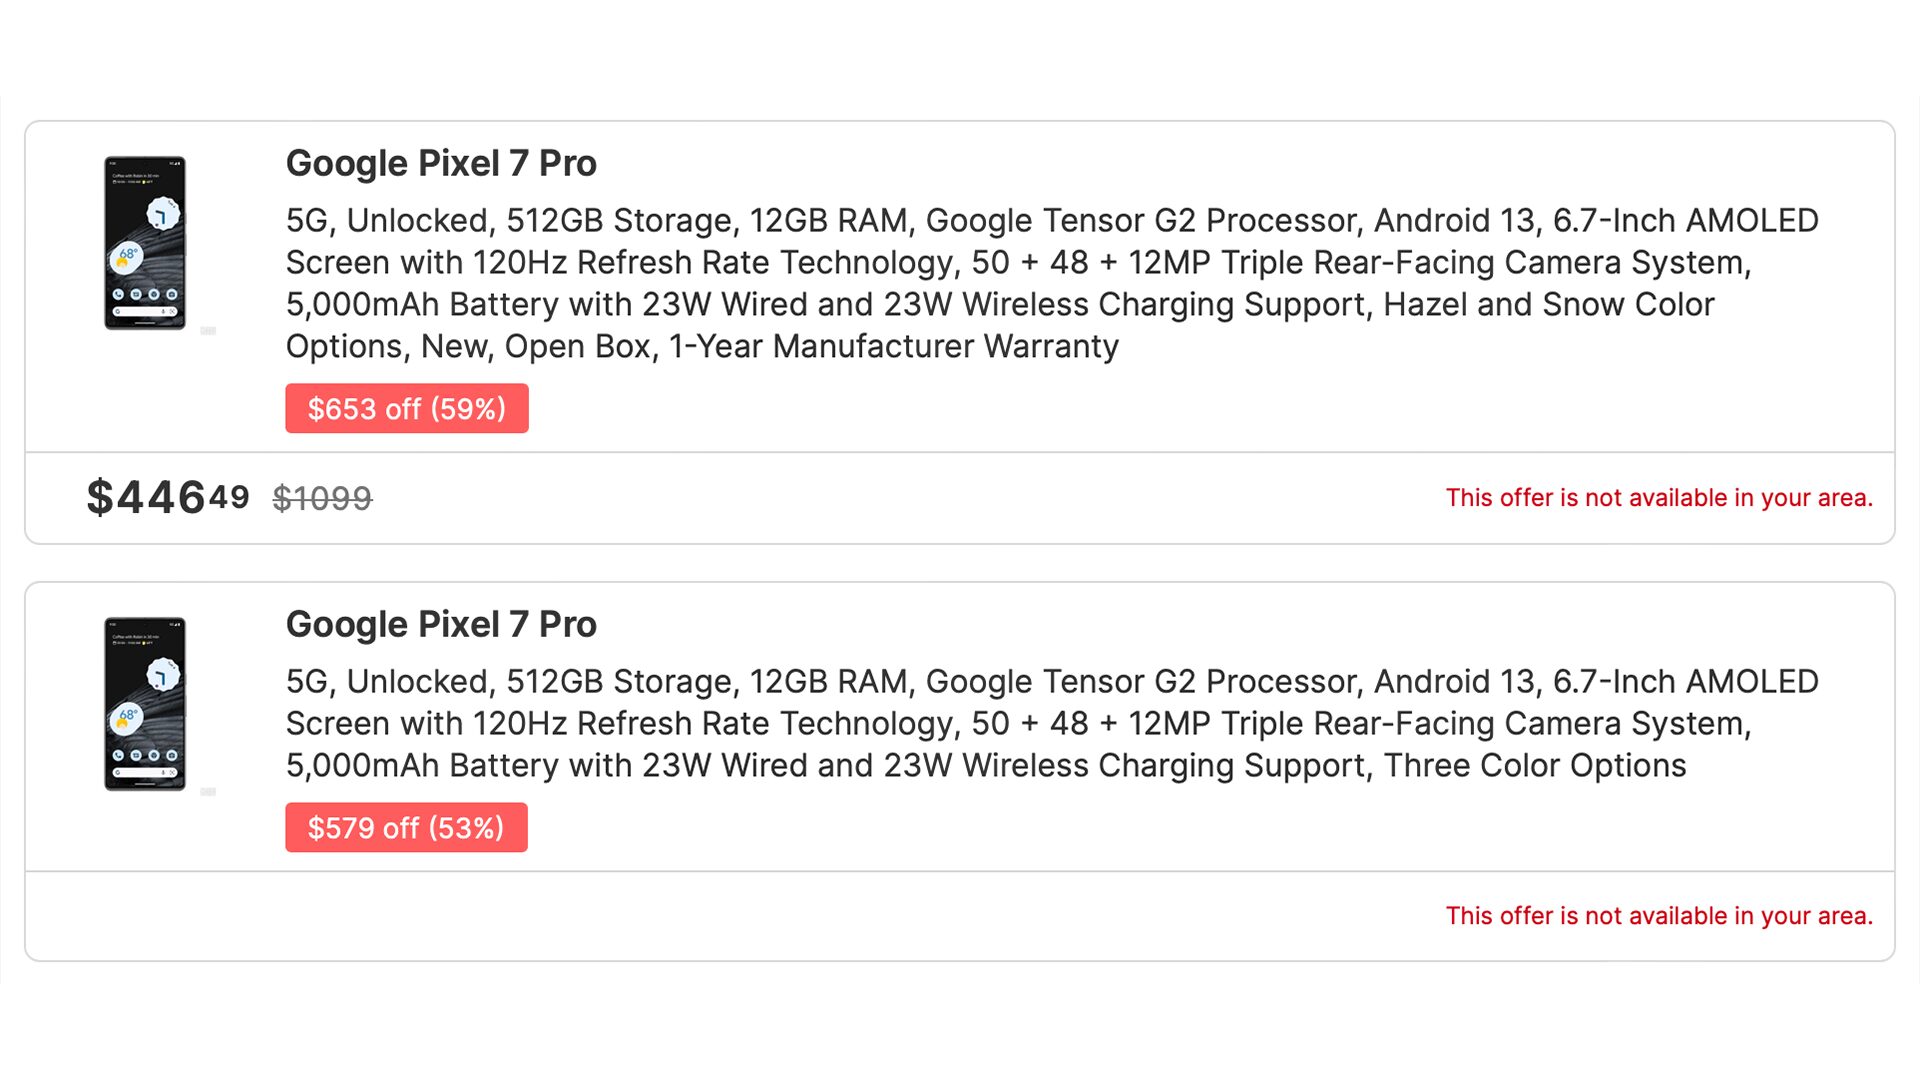1920x1080 pixels.
Task: Click the second card's offer unavailable notice
Action: click(x=1659, y=916)
